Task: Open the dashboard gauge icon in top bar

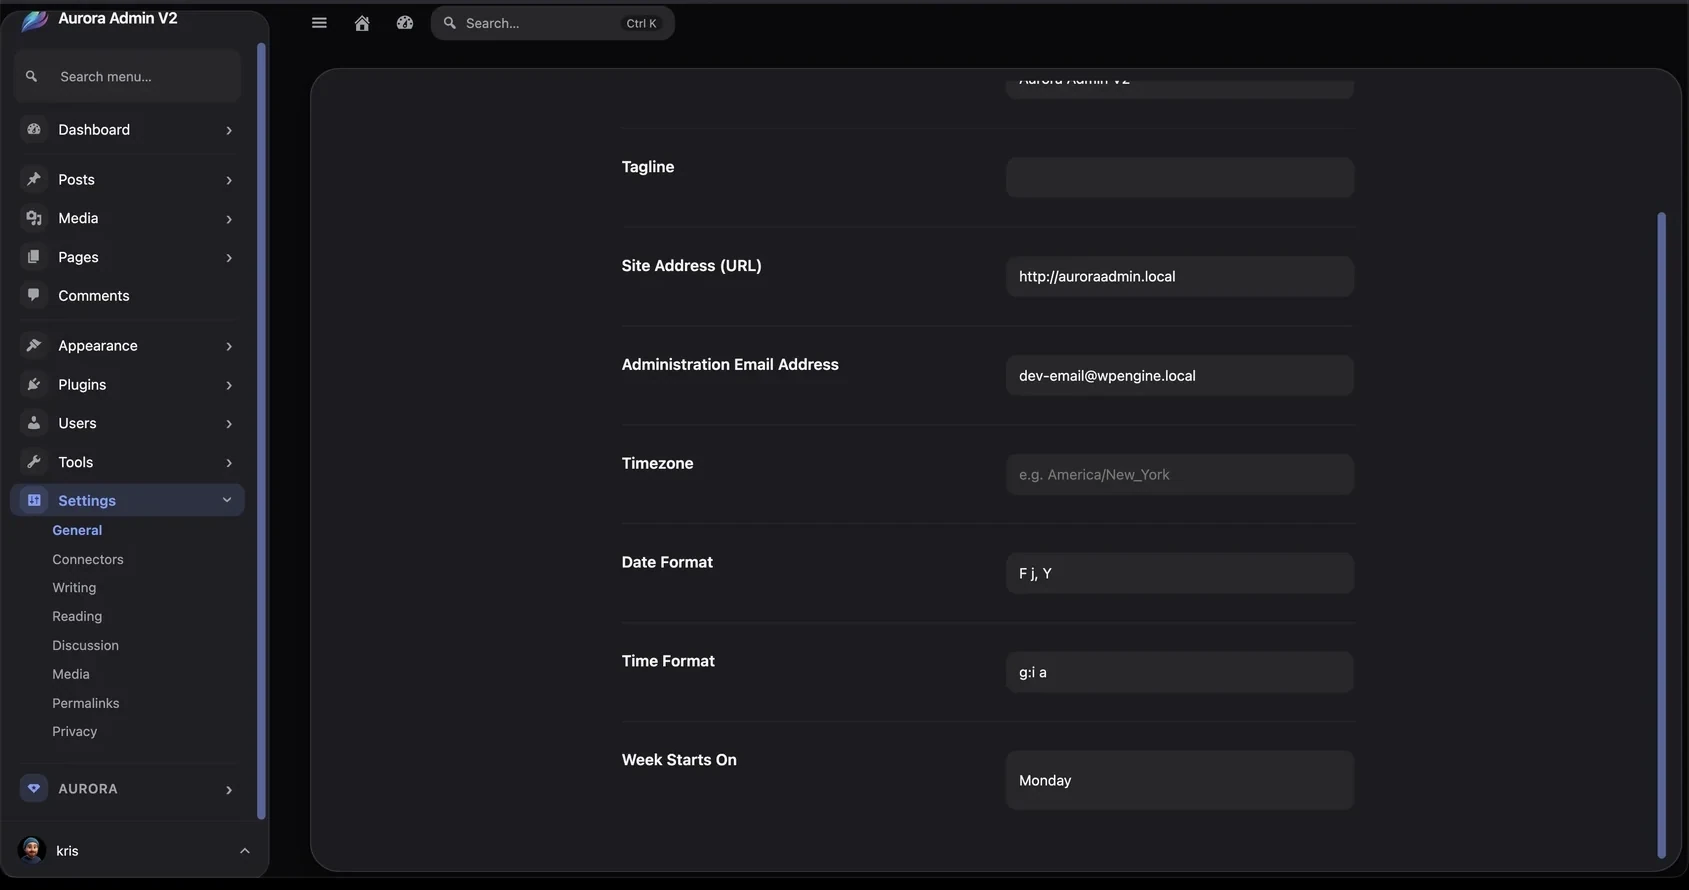Action: coord(405,23)
